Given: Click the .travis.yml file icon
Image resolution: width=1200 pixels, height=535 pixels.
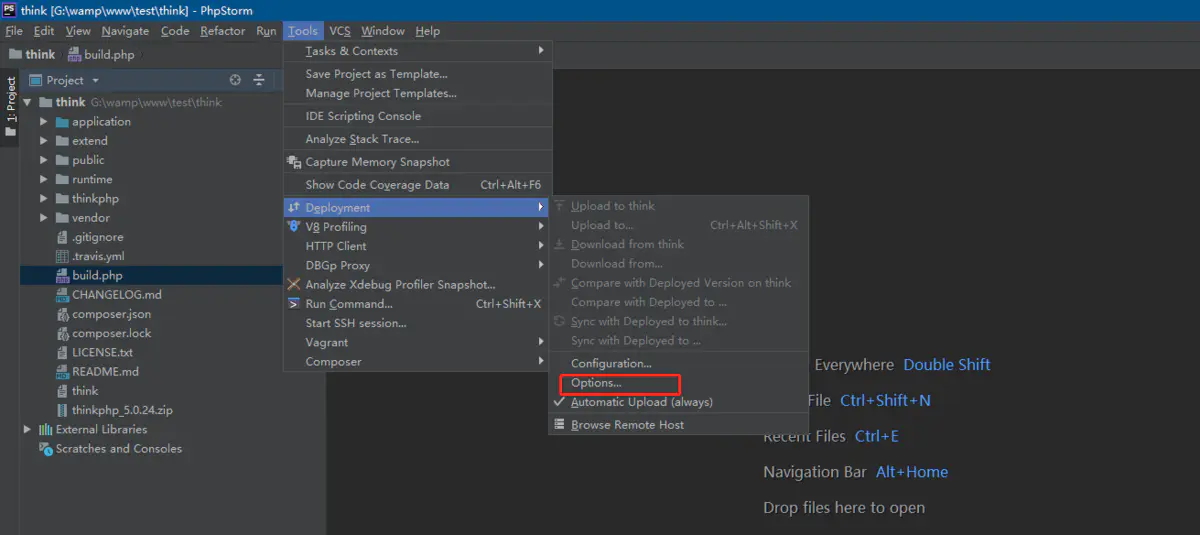Looking at the screenshot, I should 62,256.
